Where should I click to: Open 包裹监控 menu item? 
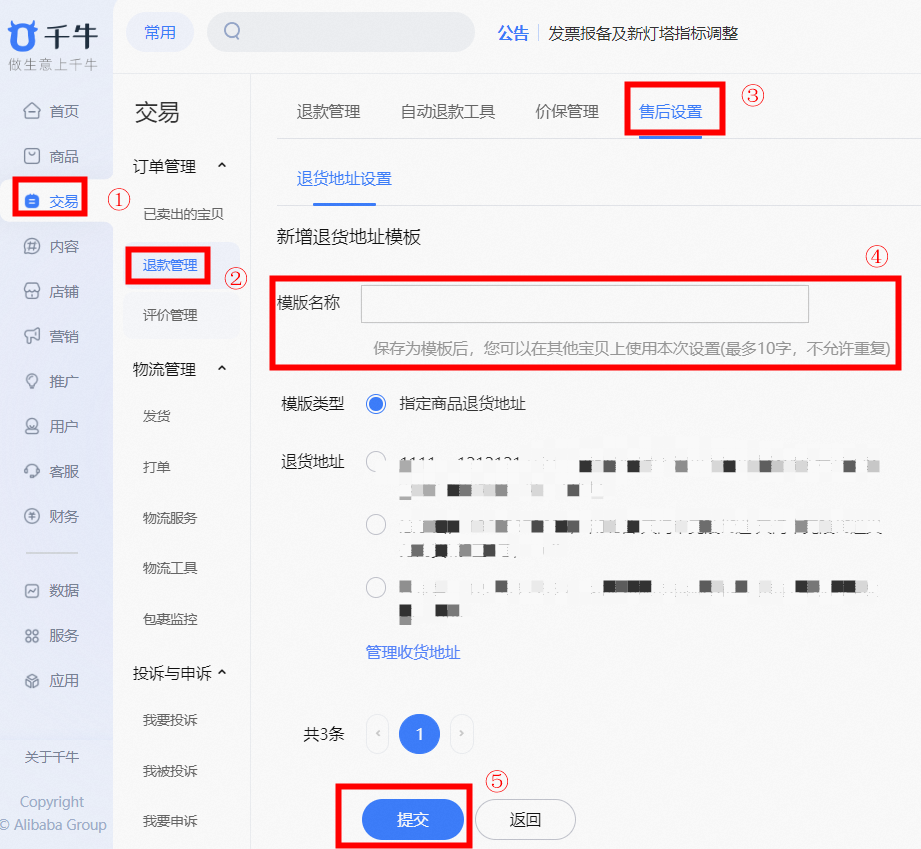click(170, 619)
